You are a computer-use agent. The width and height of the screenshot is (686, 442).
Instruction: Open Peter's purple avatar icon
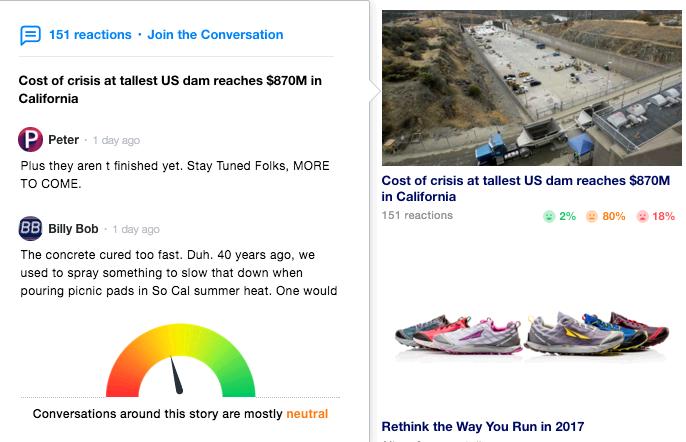(30, 140)
